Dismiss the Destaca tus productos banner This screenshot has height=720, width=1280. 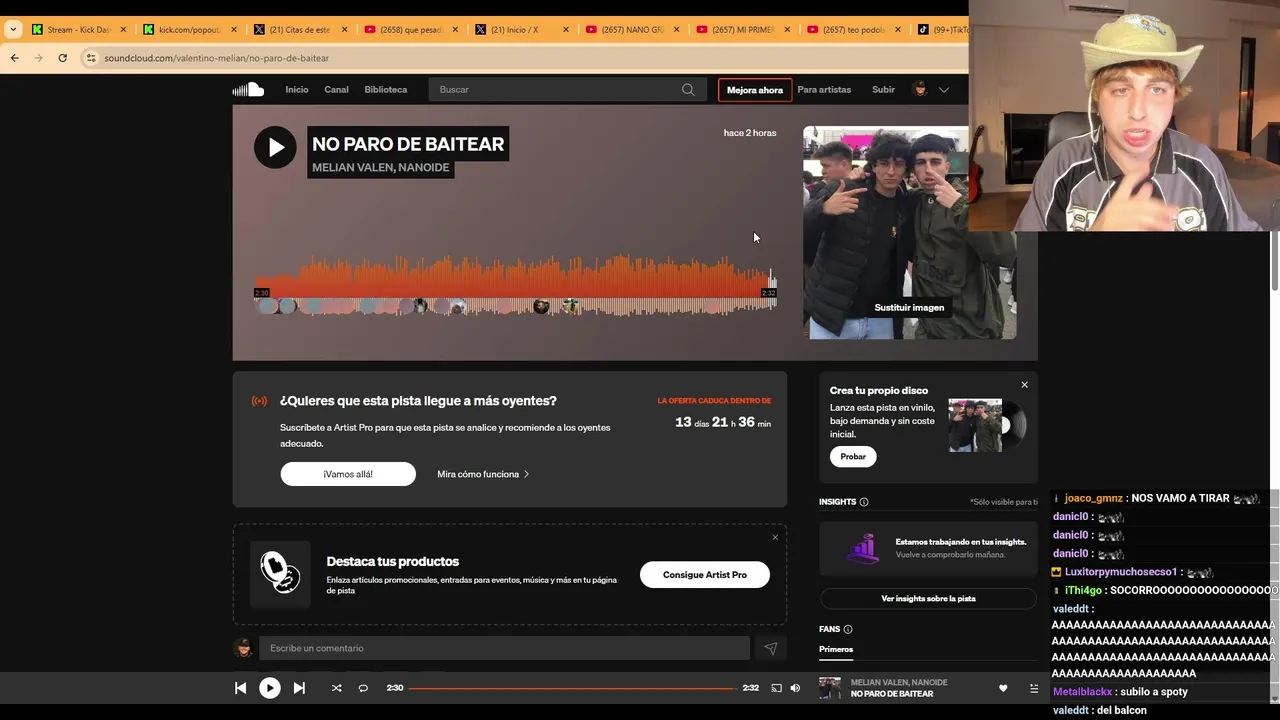point(775,538)
